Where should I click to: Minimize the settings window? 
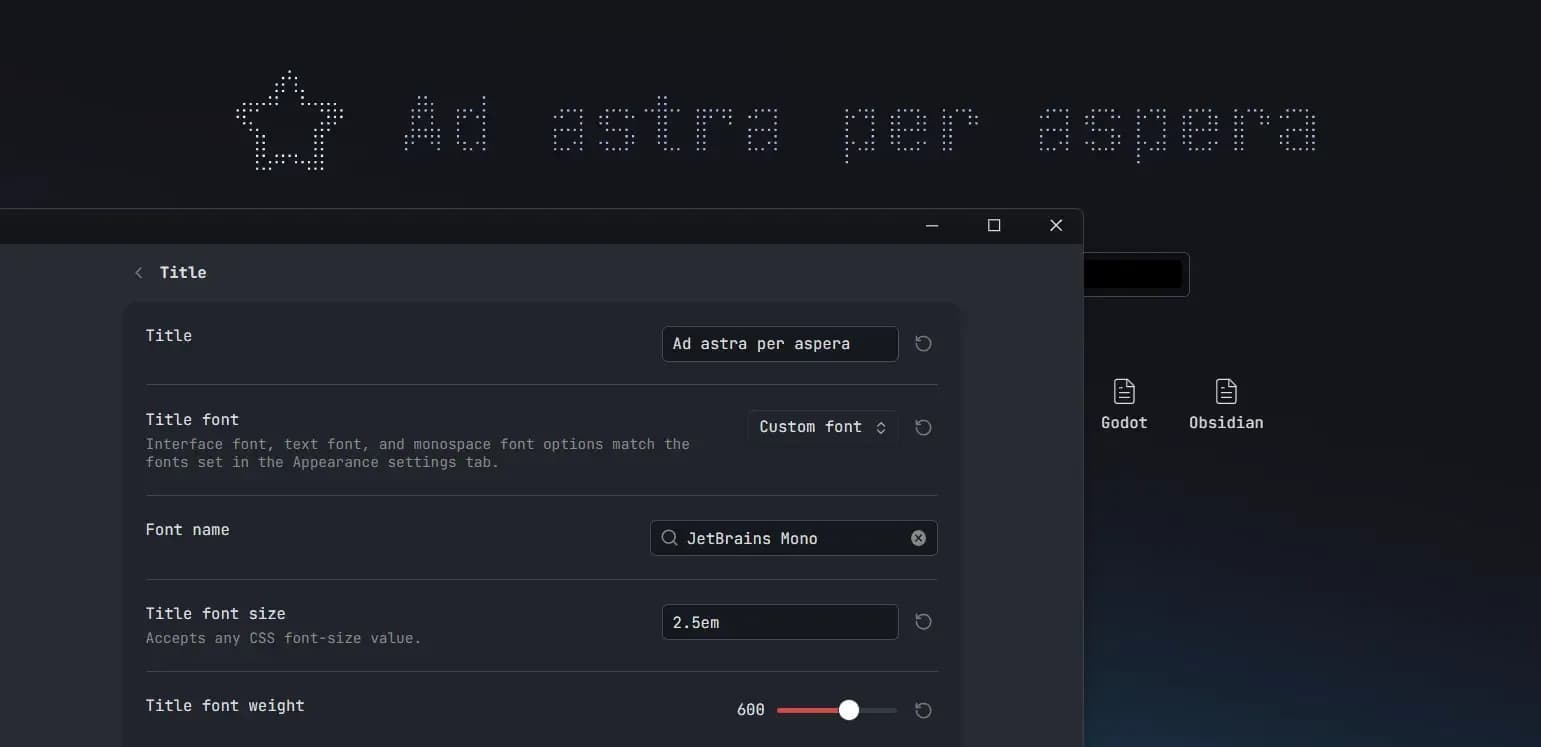932,226
